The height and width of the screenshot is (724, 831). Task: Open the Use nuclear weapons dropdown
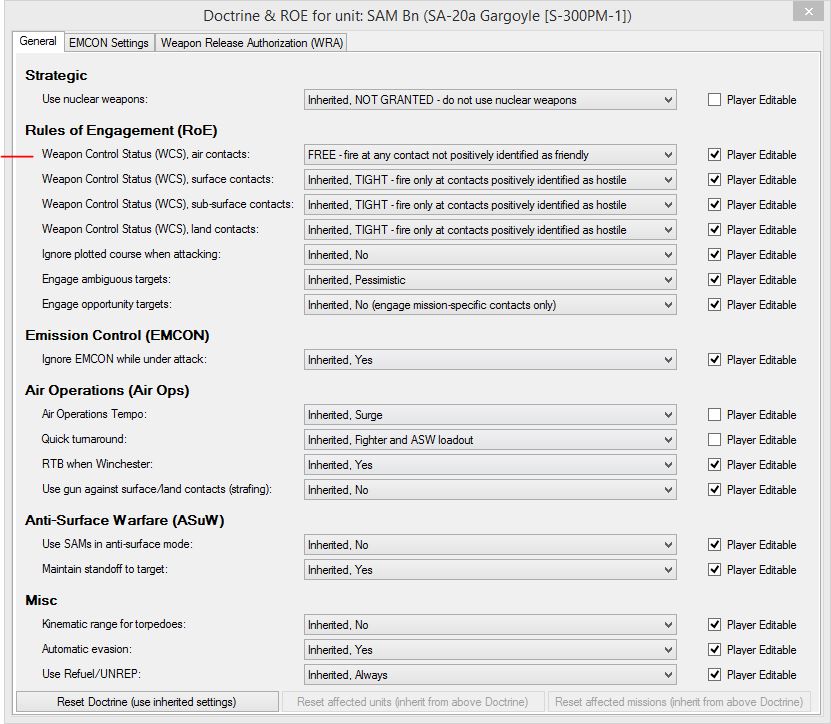[490, 100]
